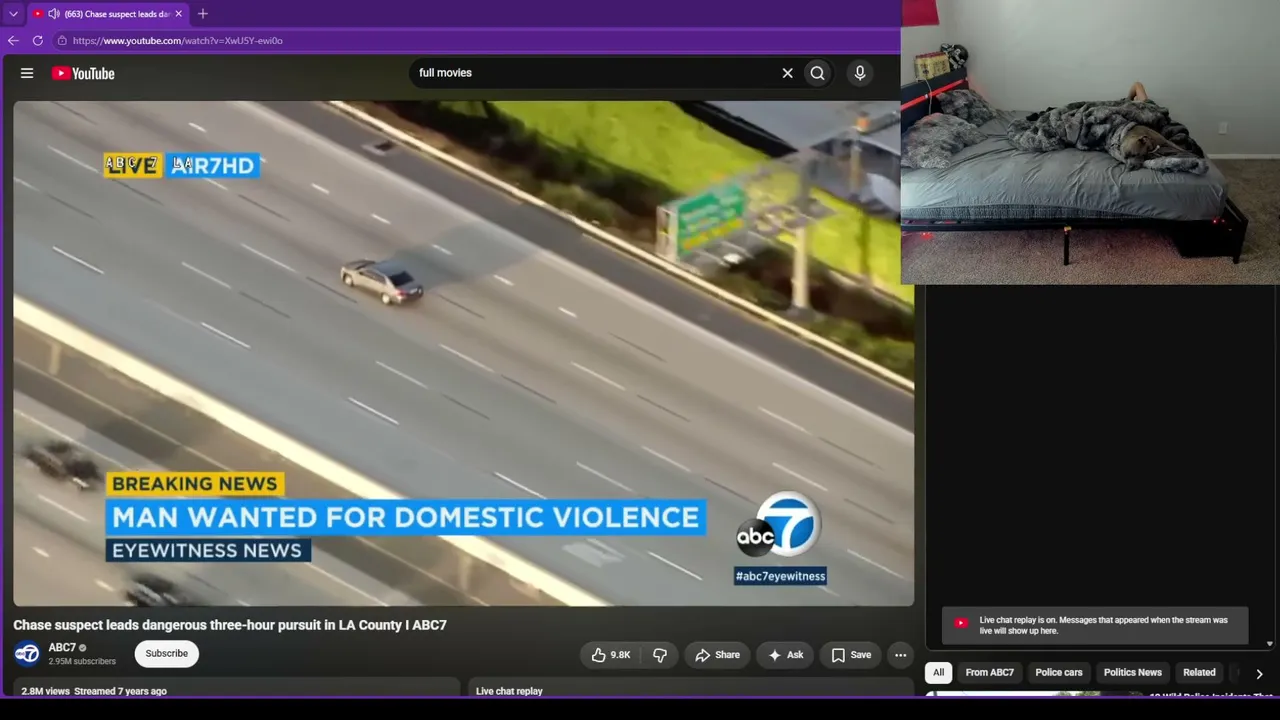
Task: Open more actions three-dot menu
Action: coord(901,655)
